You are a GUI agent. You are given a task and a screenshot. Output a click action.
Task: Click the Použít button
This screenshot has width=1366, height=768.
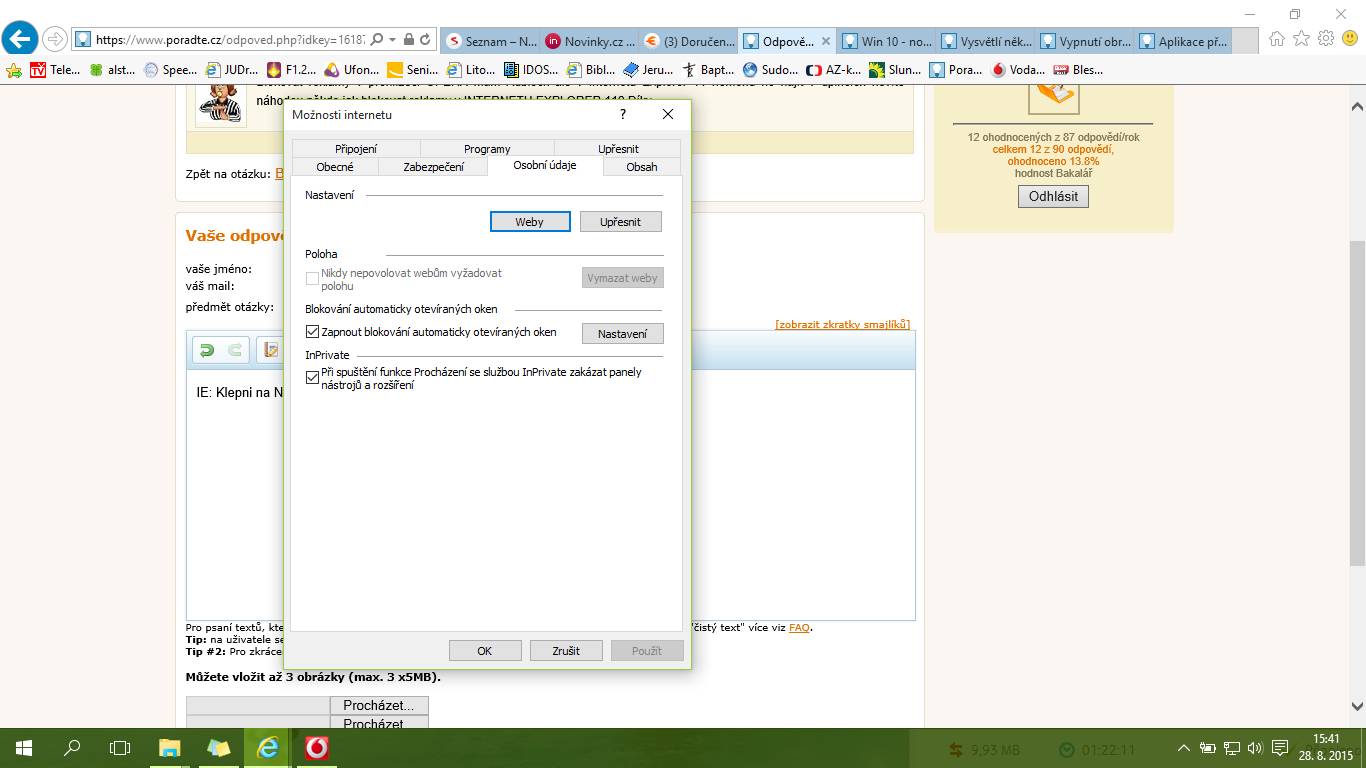(647, 651)
